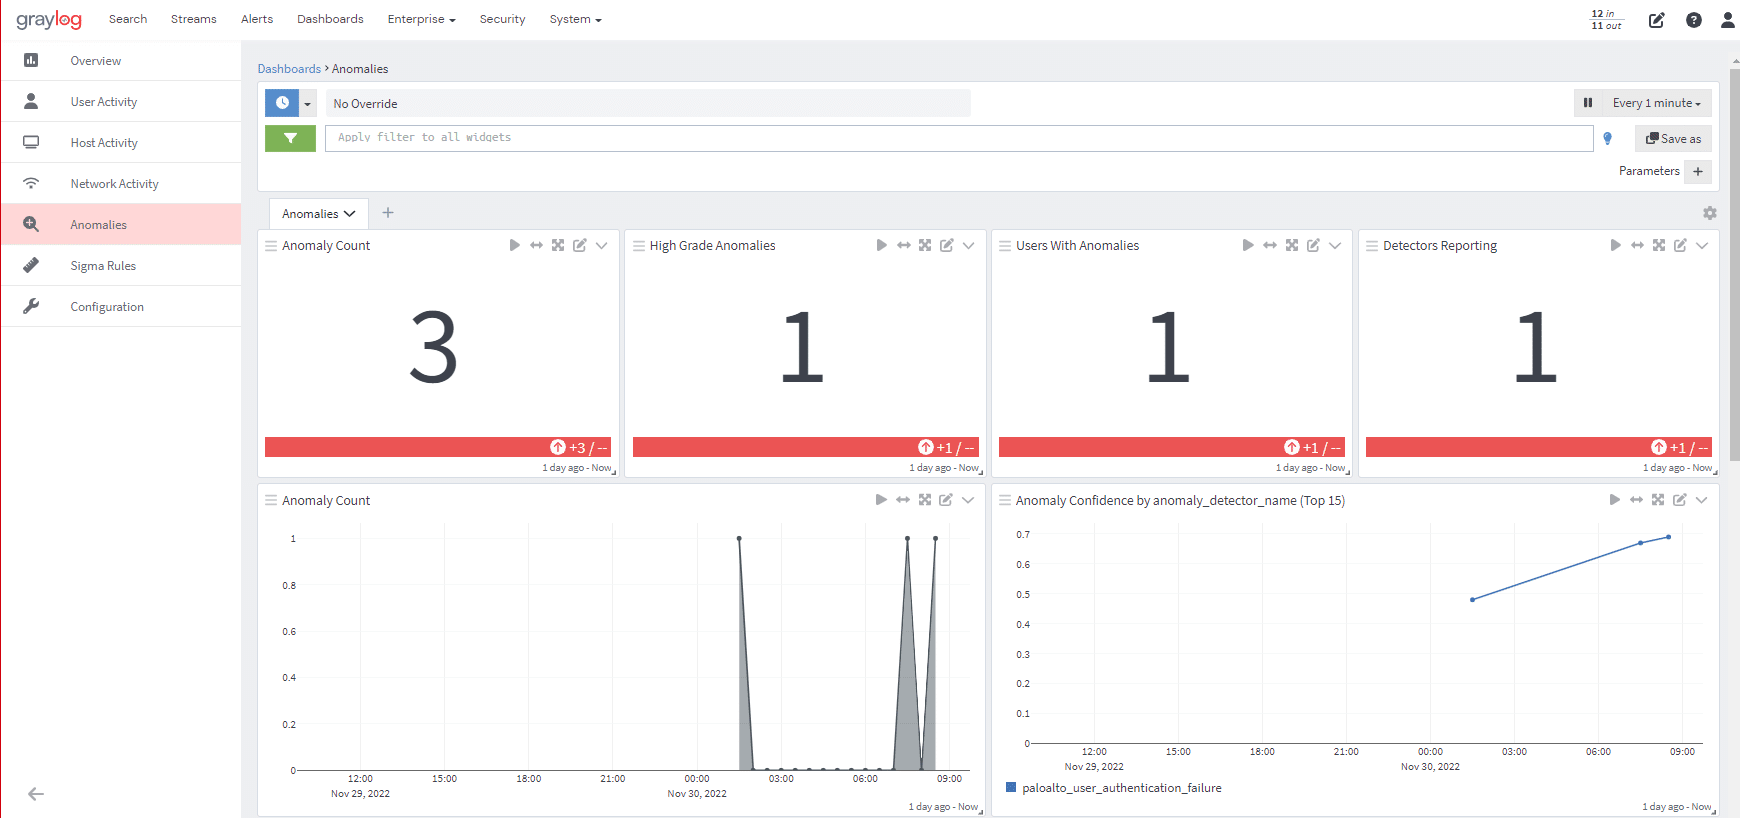Click the edit scratchpad icon in top bar
1740x818 pixels.
pyautogui.click(x=1656, y=20)
